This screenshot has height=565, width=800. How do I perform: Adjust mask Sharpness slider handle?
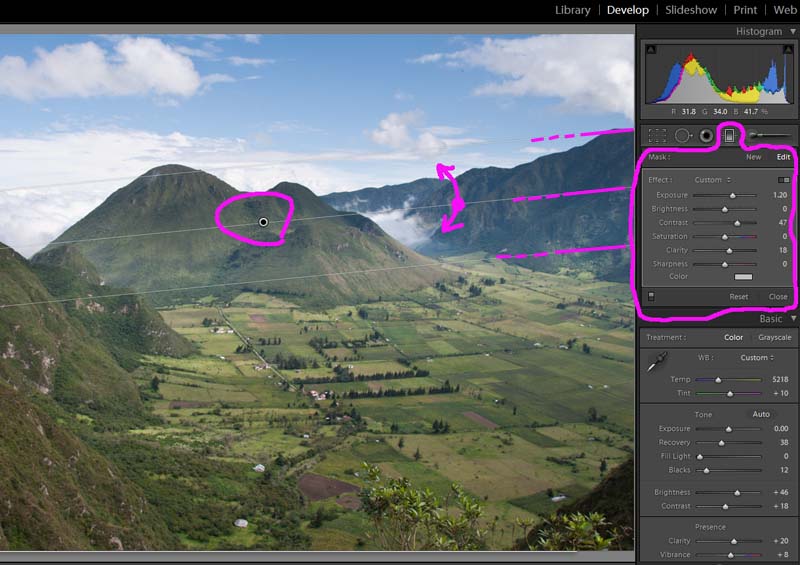tap(724, 264)
